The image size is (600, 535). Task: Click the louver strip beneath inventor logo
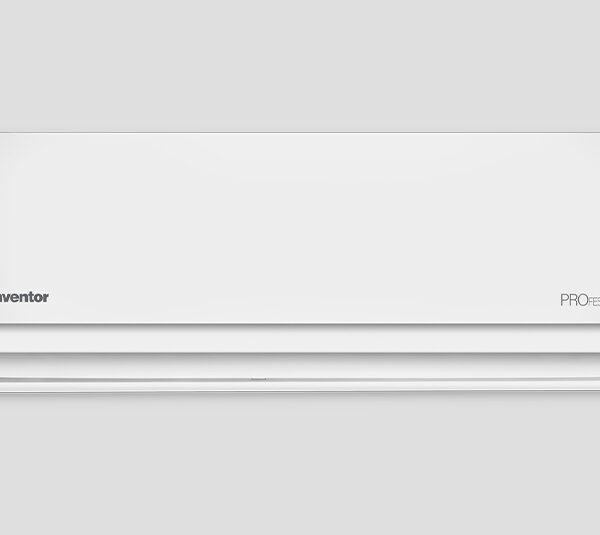(24, 339)
